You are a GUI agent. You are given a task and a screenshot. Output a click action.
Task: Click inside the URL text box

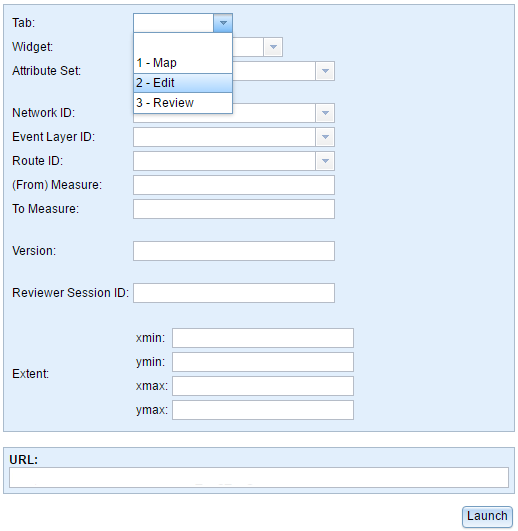coord(259,477)
